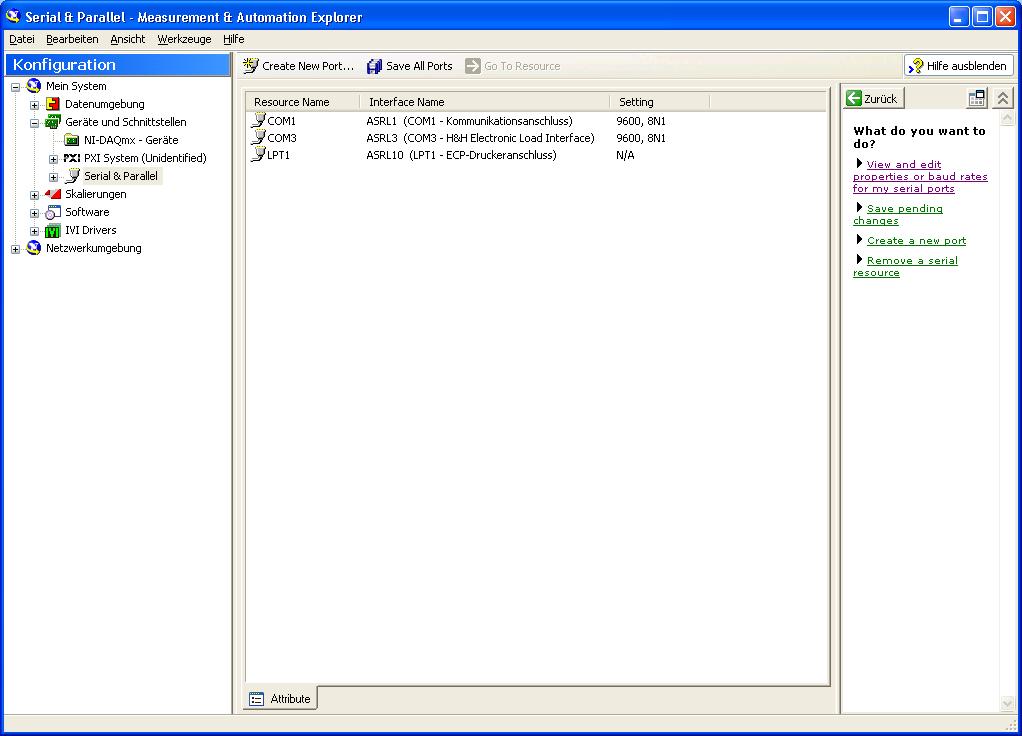Click the COM3 port icon in the list
This screenshot has height=736, width=1022.
point(259,138)
